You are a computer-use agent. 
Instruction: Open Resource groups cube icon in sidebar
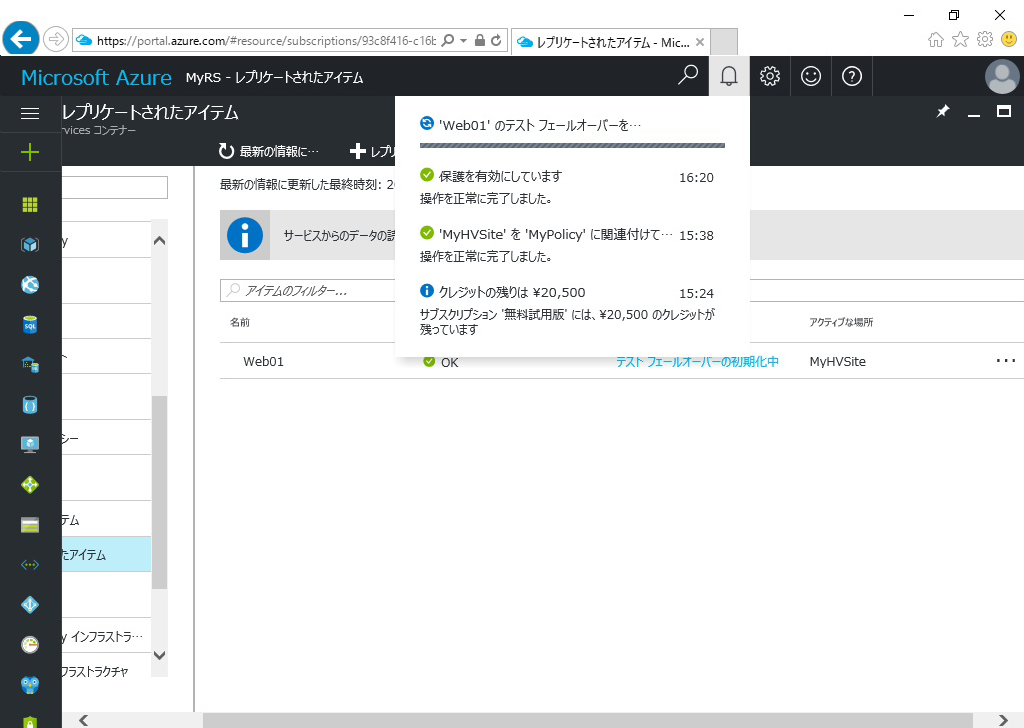(30, 244)
